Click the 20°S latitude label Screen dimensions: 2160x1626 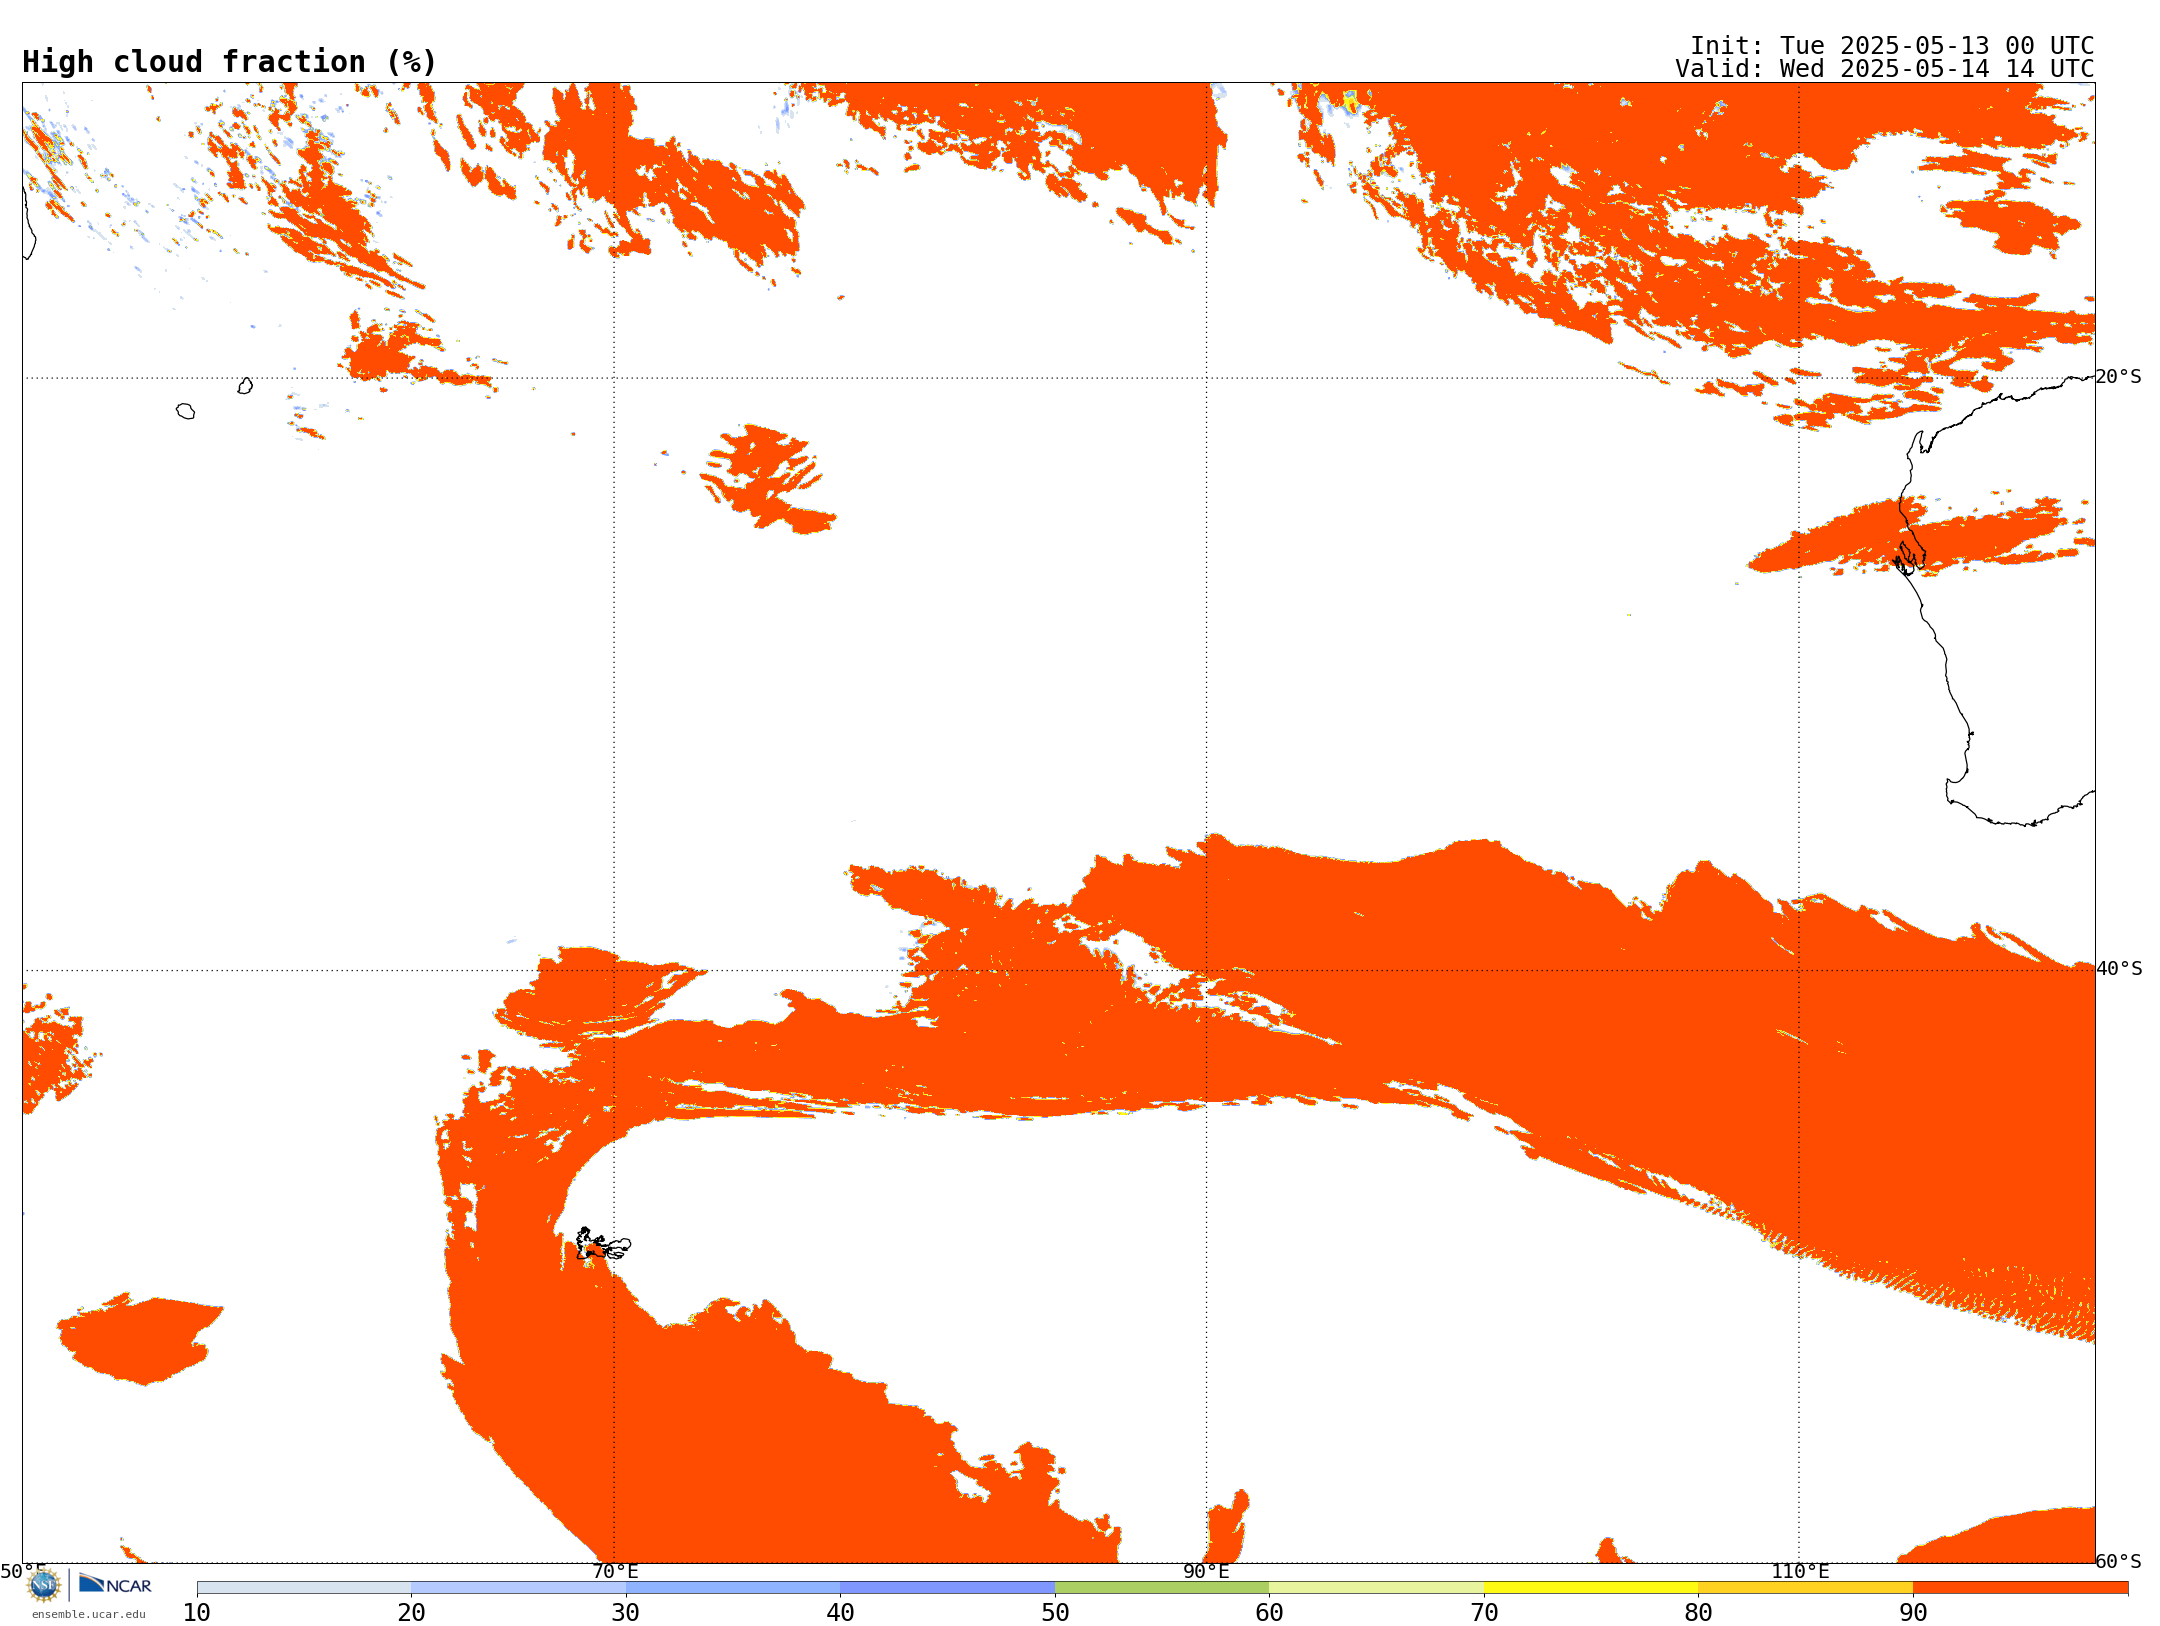point(2119,377)
